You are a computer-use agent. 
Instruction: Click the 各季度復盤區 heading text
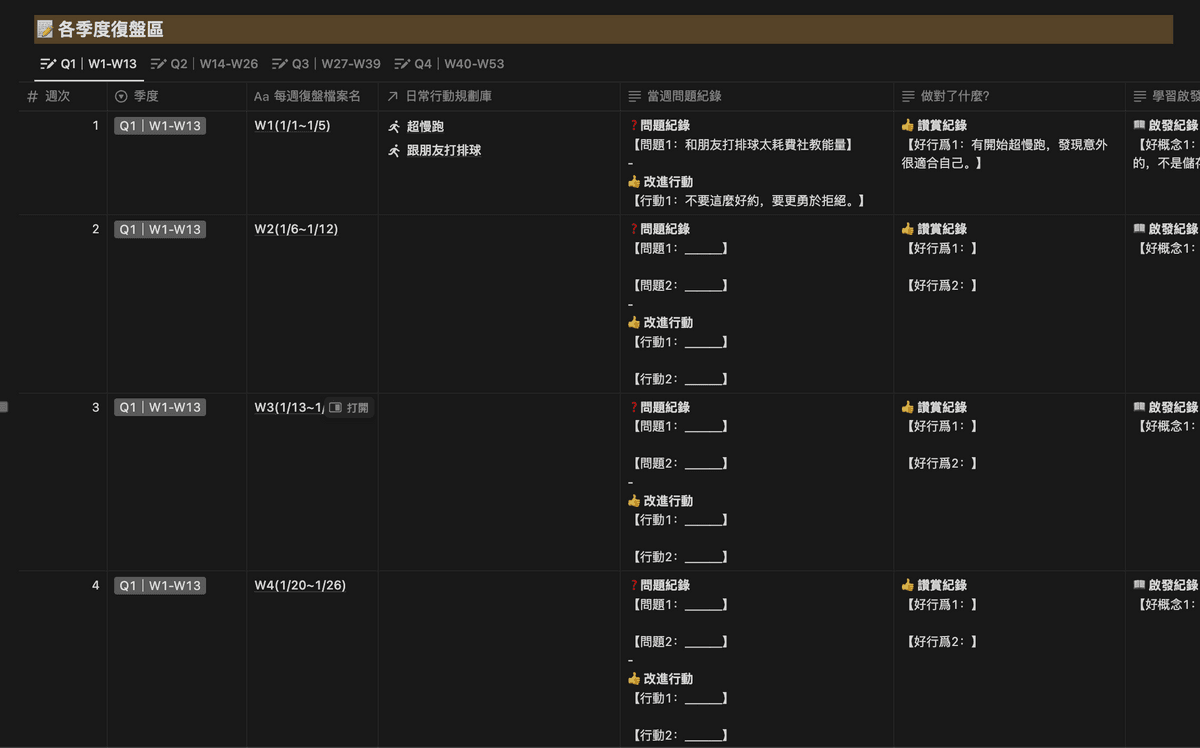(111, 30)
